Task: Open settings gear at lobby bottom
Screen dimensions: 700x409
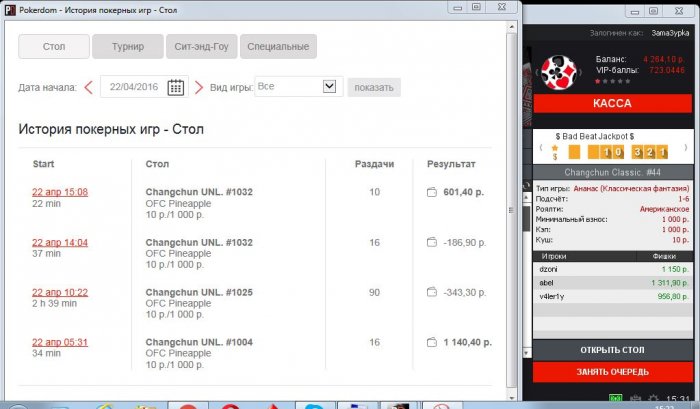Action: [x=653, y=398]
